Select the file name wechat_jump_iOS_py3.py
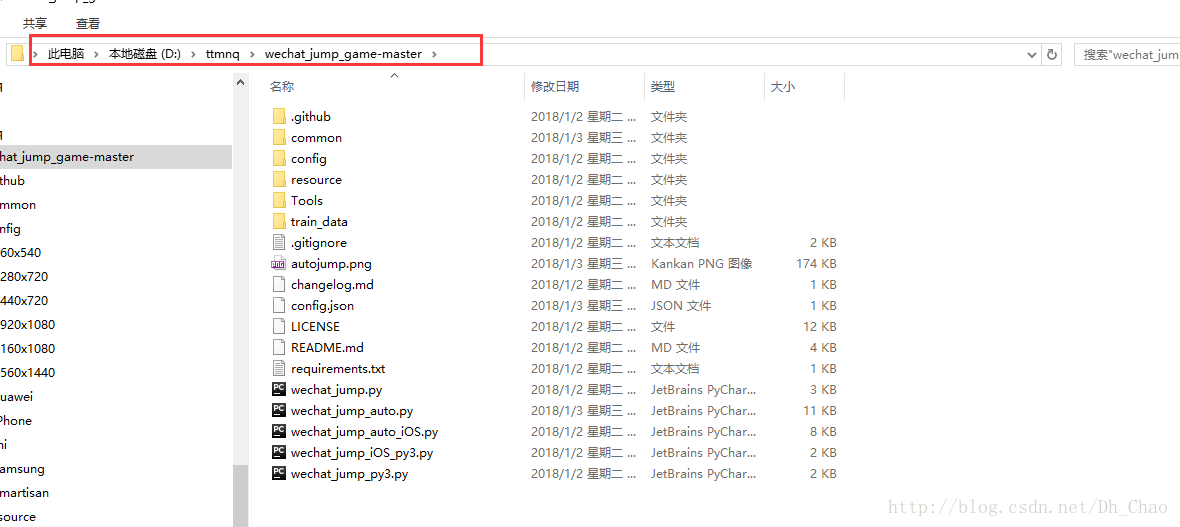This screenshot has height=527, width=1180. tap(362, 453)
